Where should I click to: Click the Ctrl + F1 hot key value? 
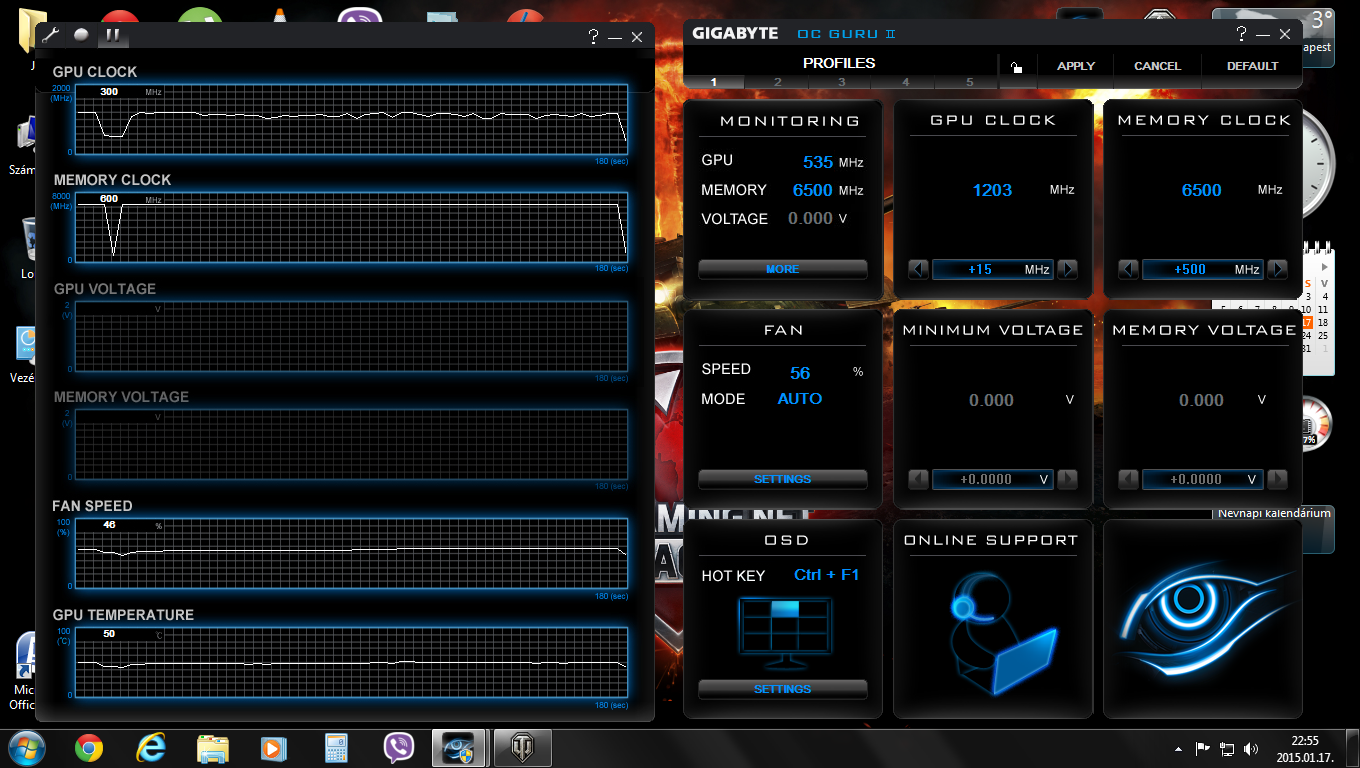(x=826, y=575)
